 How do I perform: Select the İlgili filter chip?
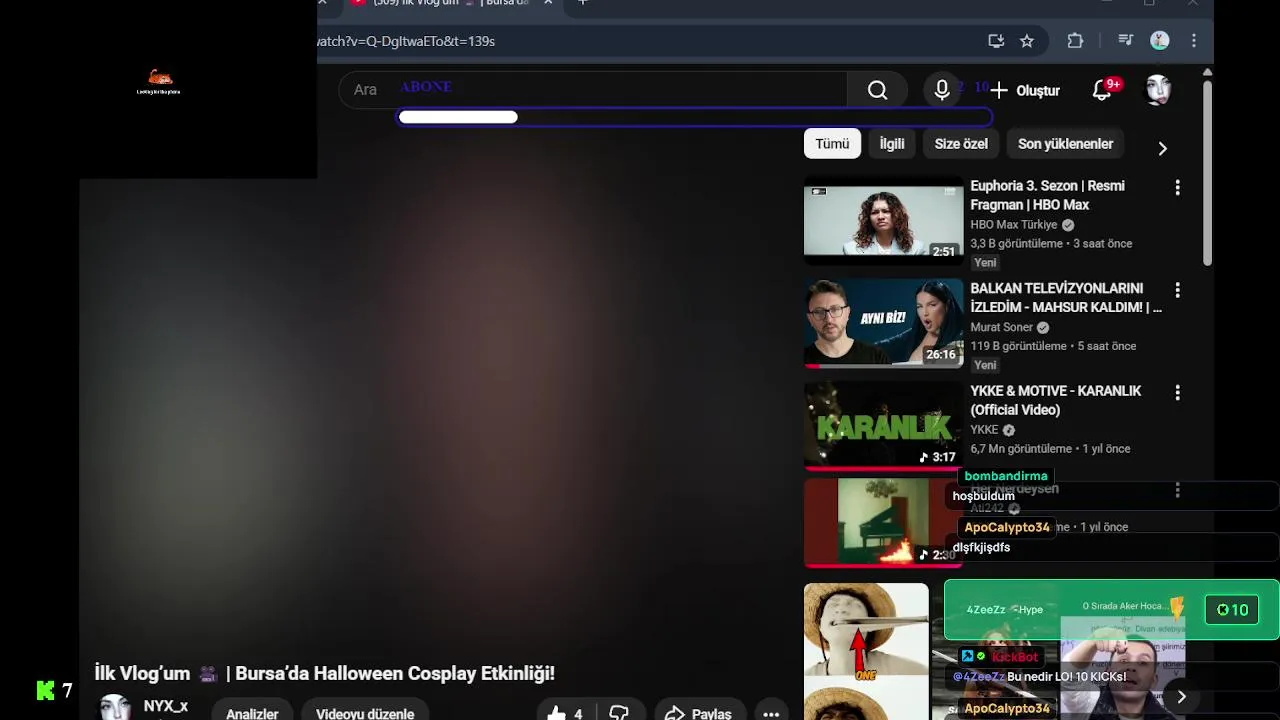coord(892,144)
